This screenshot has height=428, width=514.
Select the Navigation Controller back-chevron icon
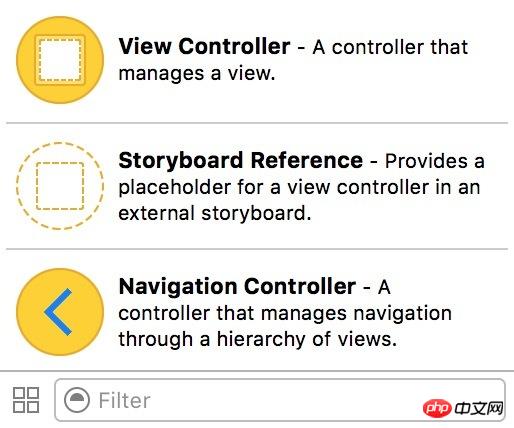pyautogui.click(x=60, y=312)
